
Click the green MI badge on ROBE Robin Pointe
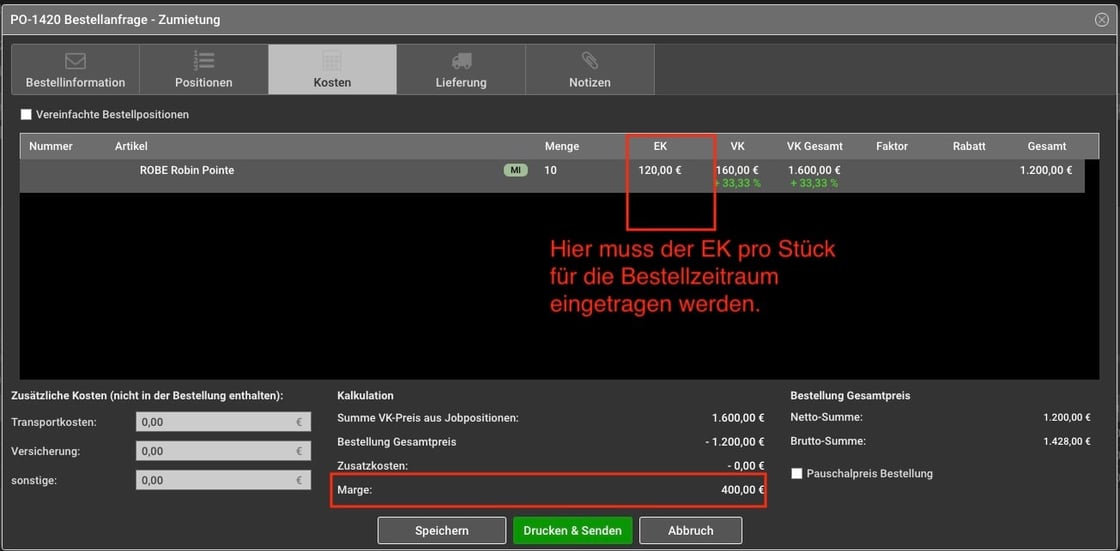point(515,171)
